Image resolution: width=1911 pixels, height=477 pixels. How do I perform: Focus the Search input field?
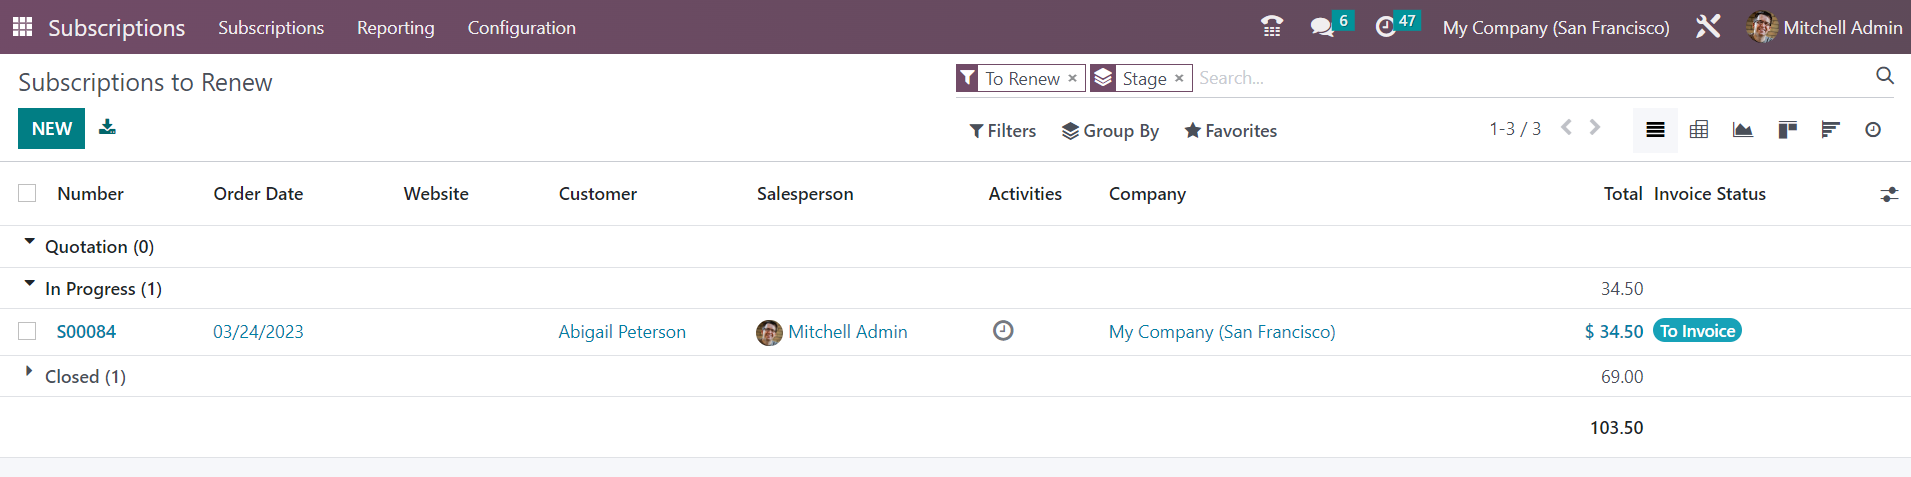1530,78
